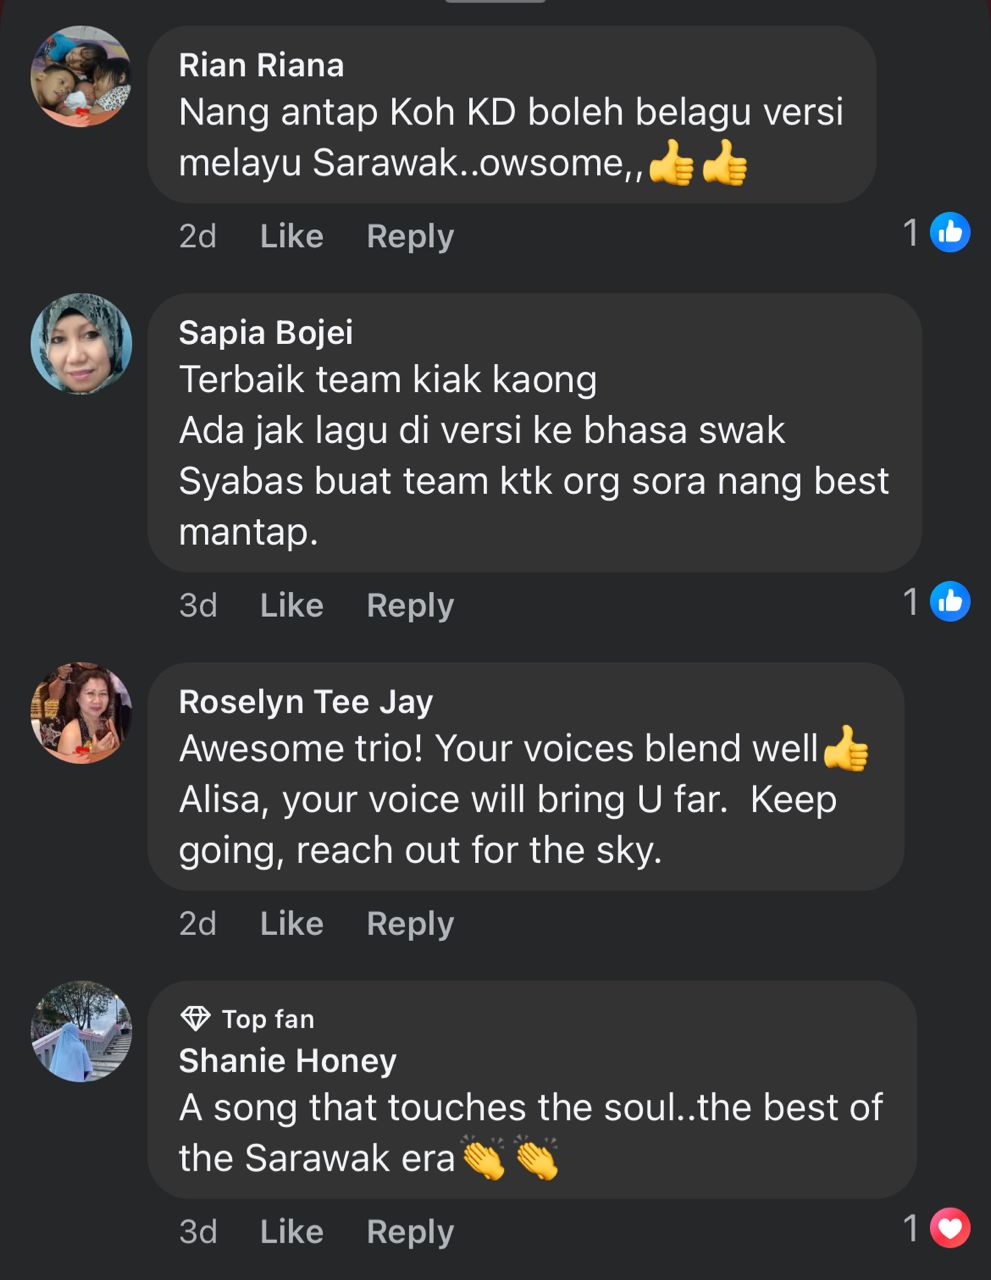Click the Top fan diamond badge icon
The width and height of the screenshot is (991, 1280).
pos(195,1019)
